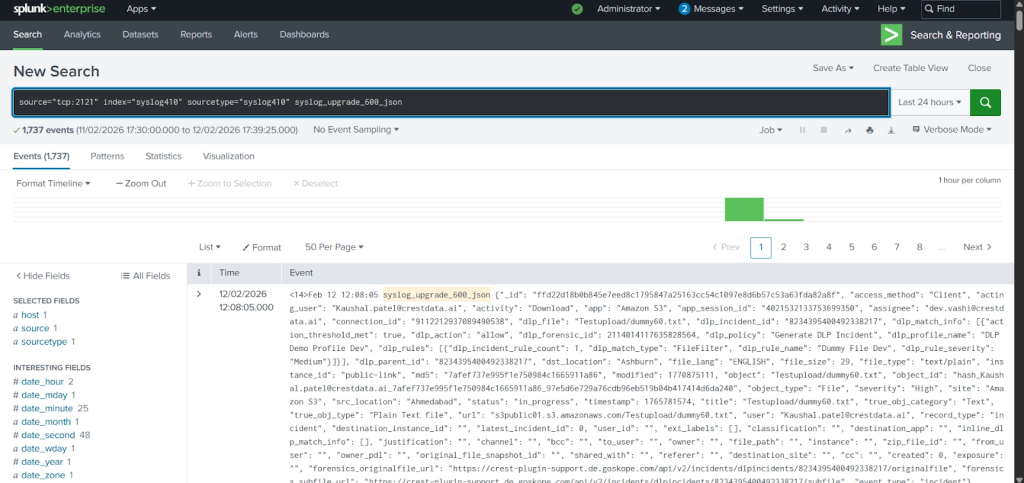Open the Reports nav tab
Screen dimensions: 1024x483
tap(196, 35)
